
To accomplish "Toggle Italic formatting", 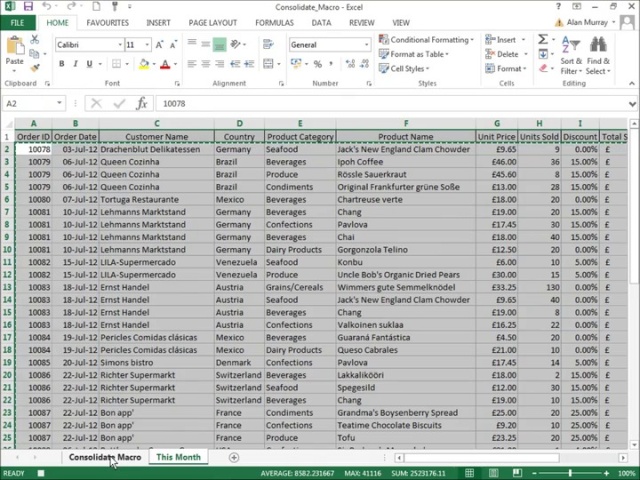I will pos(76,64).
